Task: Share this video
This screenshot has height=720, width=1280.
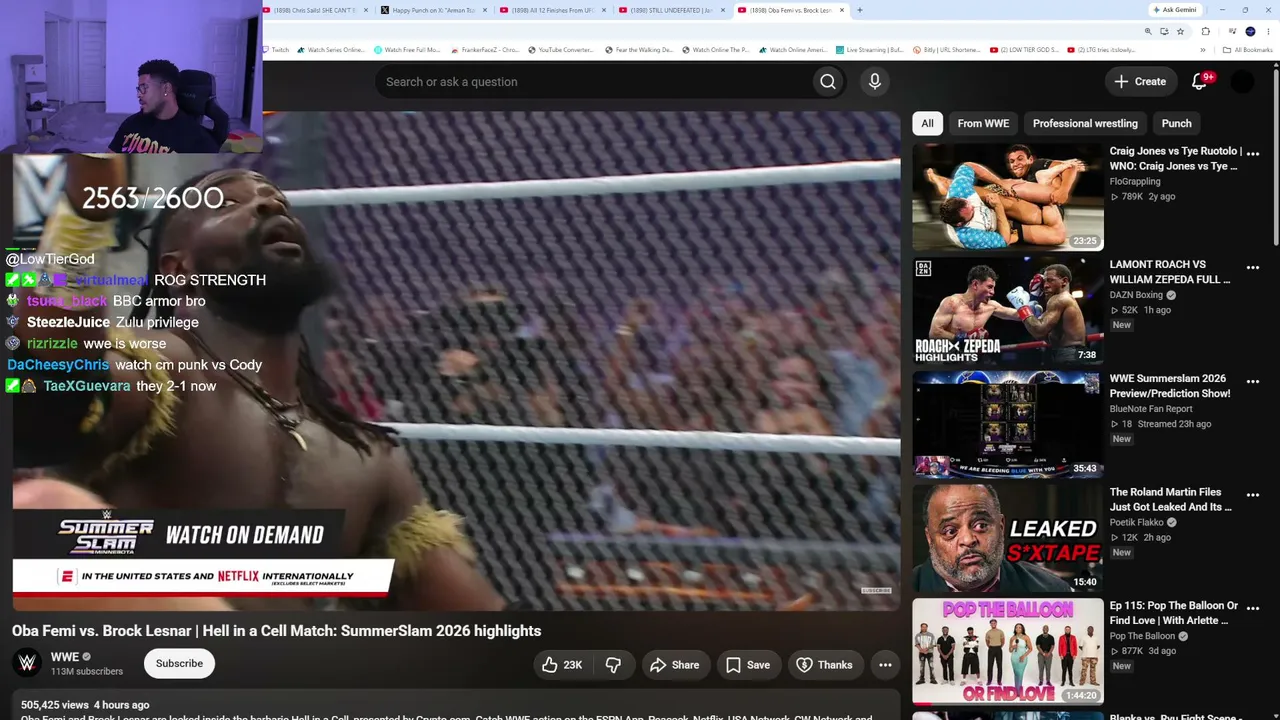Action: pyautogui.click(x=674, y=665)
